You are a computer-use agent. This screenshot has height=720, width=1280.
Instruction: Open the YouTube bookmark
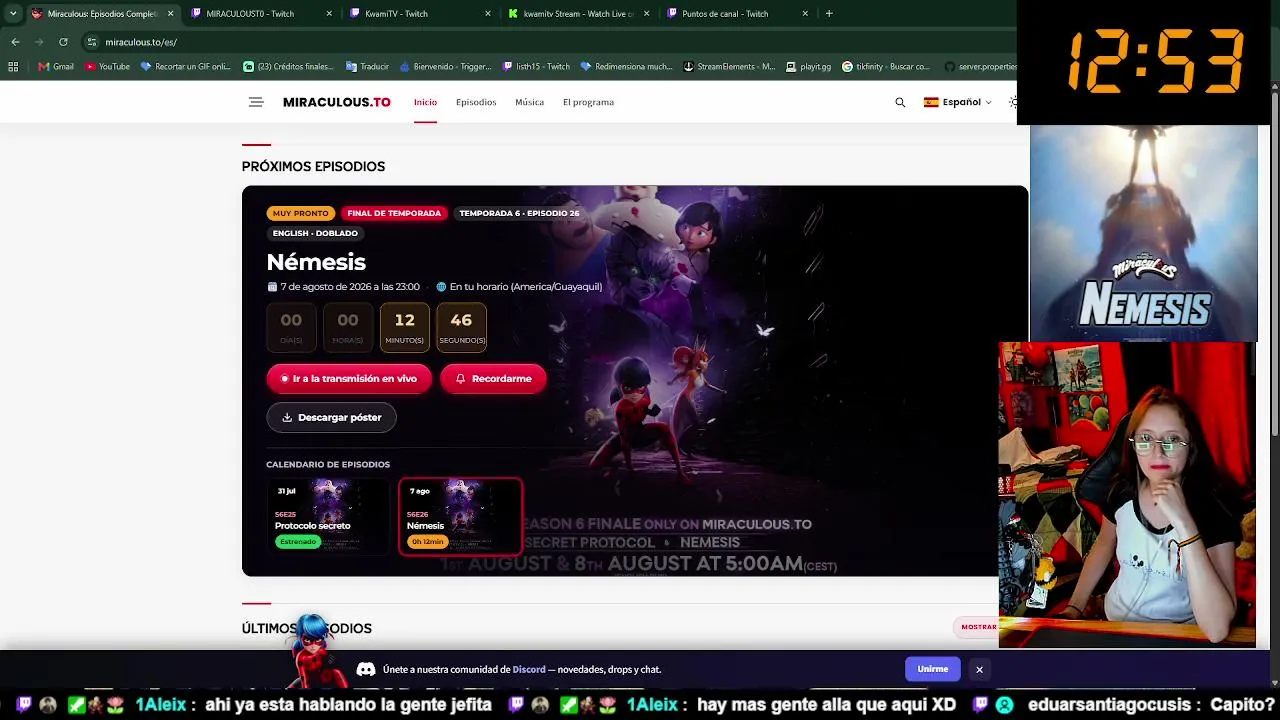(108, 67)
